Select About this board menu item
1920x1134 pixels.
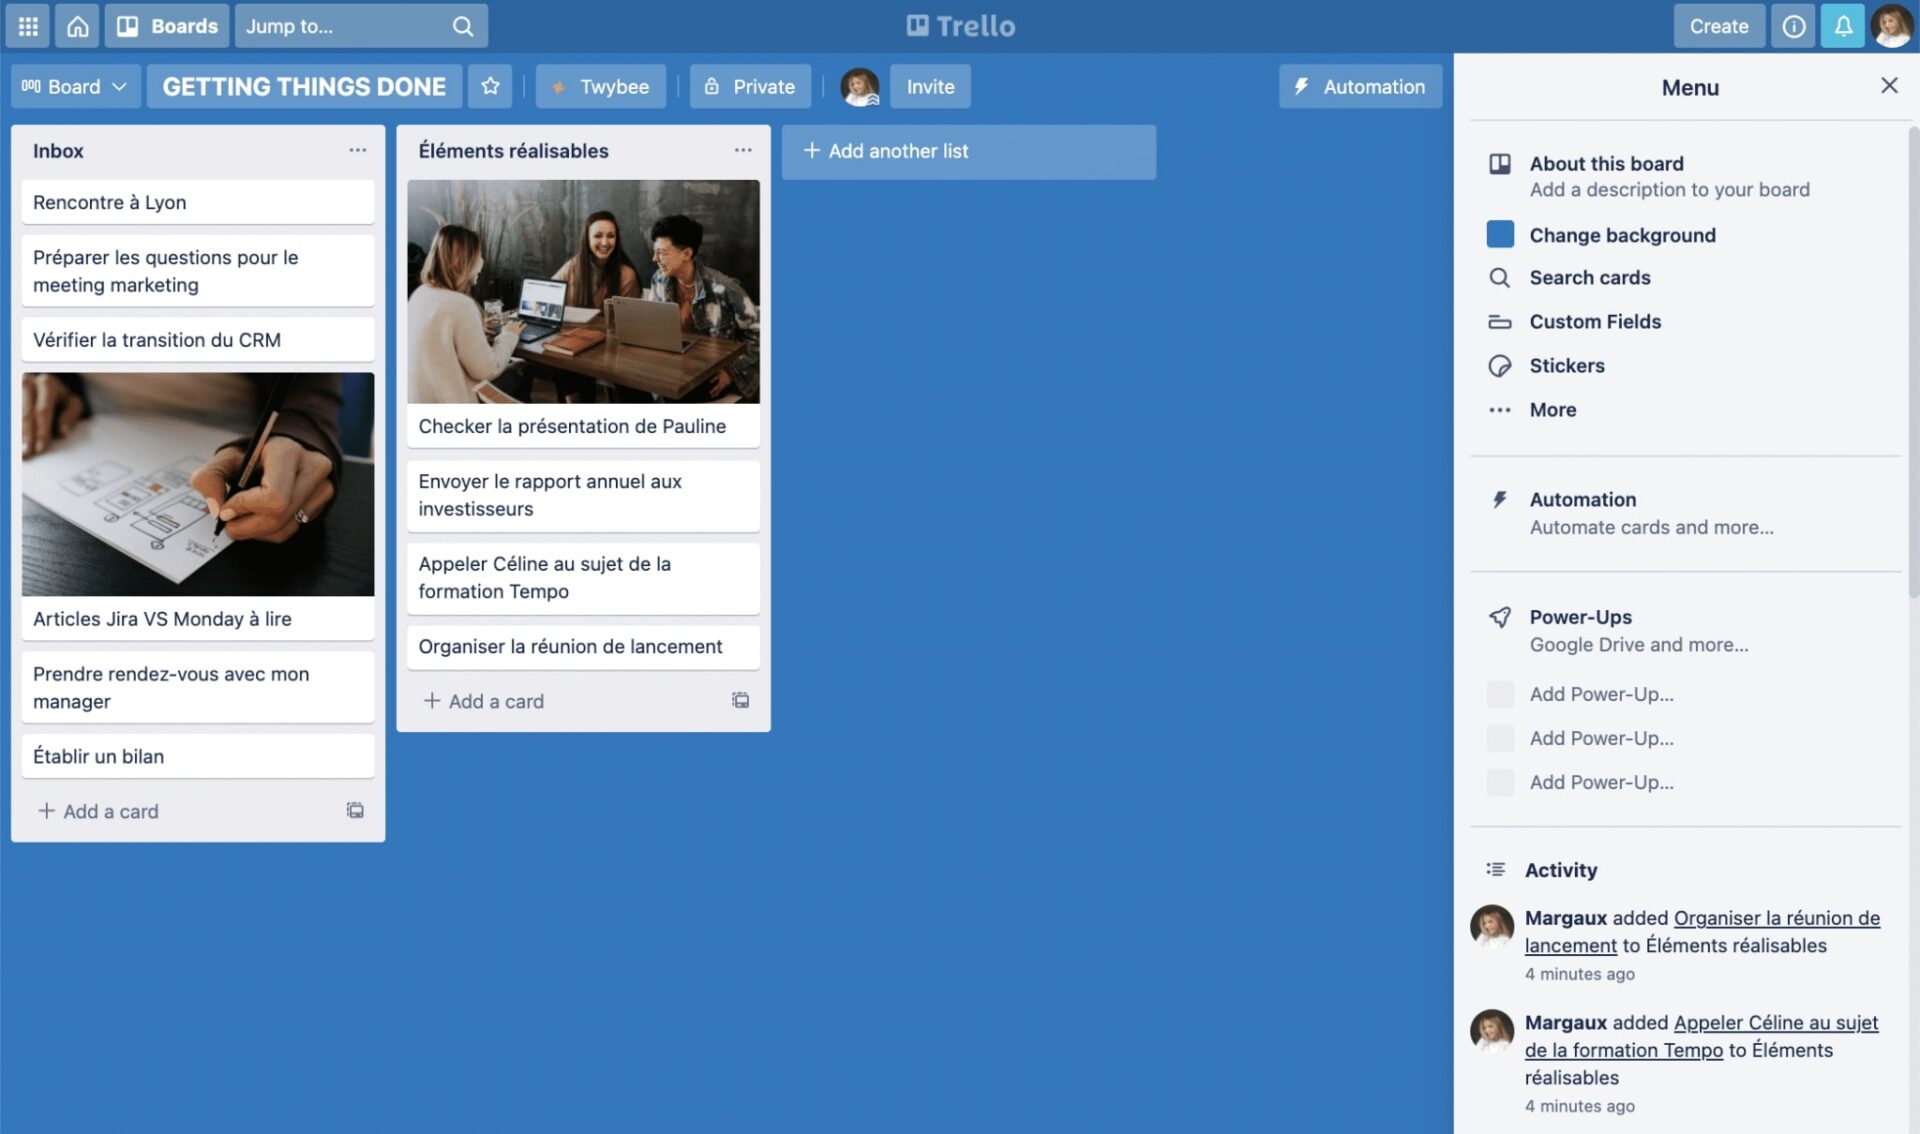point(1606,163)
